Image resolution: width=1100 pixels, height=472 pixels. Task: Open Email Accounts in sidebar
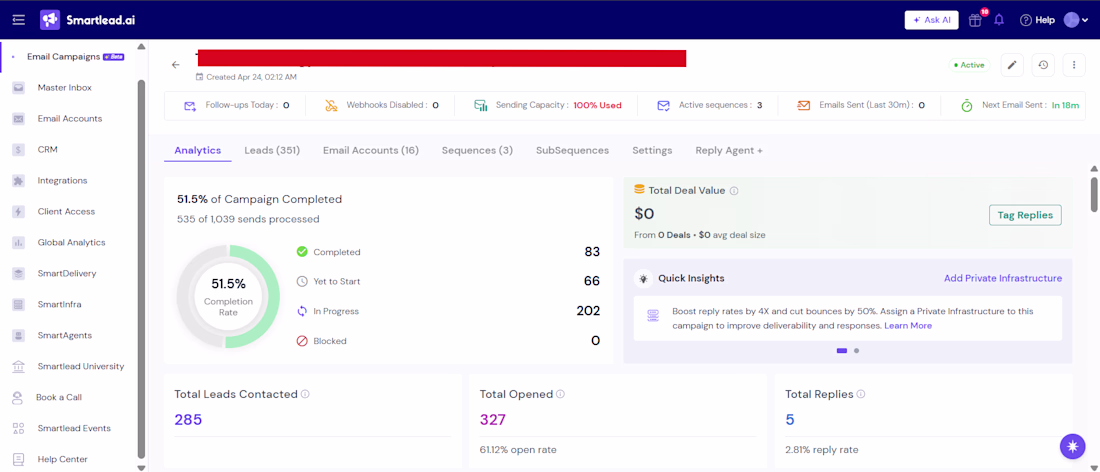tap(69, 119)
